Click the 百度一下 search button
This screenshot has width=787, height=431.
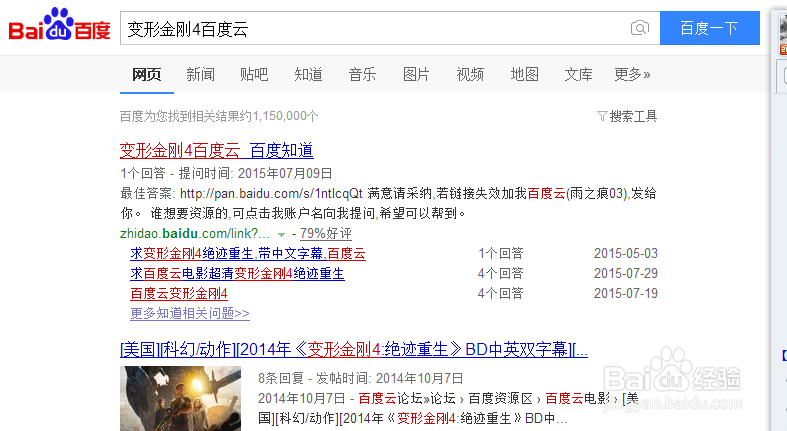coord(709,28)
